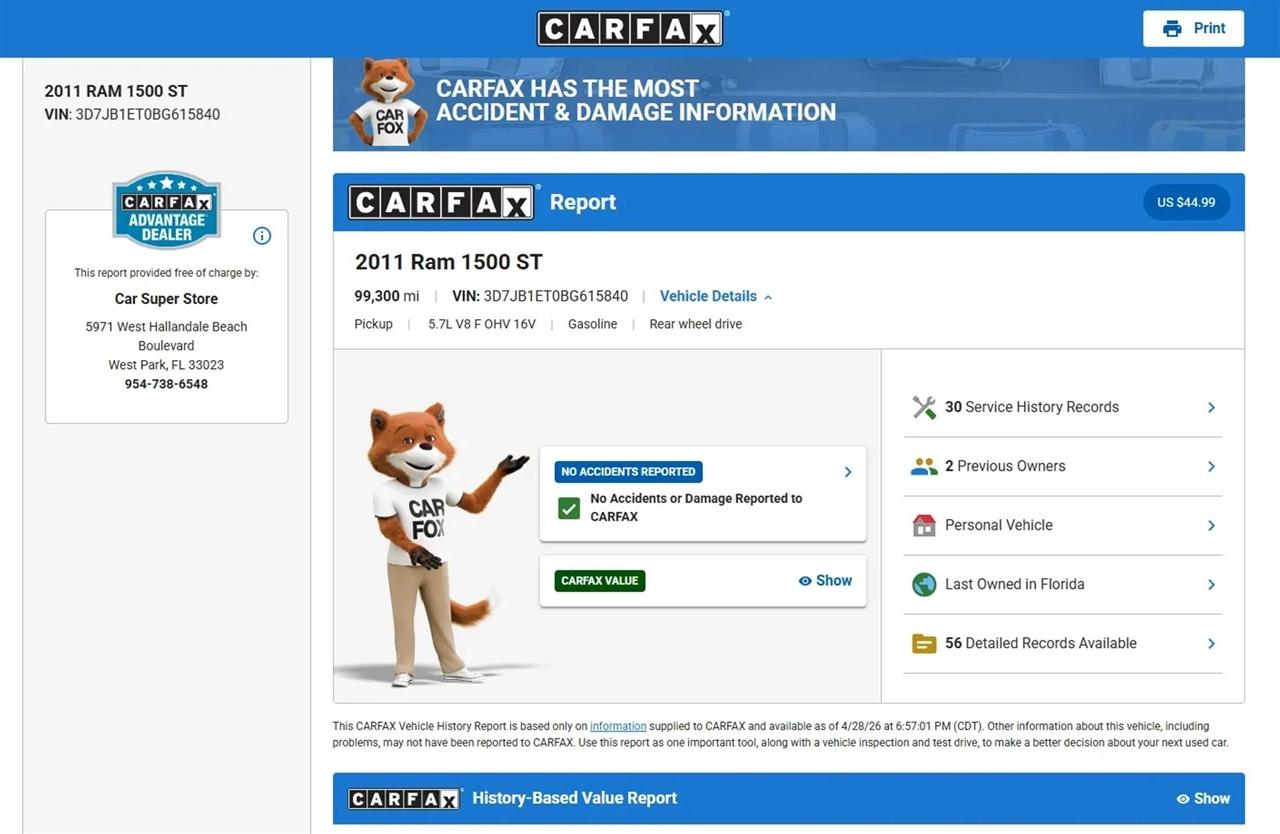1280x834 pixels.
Task: Click the Personal Vehicle house icon
Action: tap(924, 525)
